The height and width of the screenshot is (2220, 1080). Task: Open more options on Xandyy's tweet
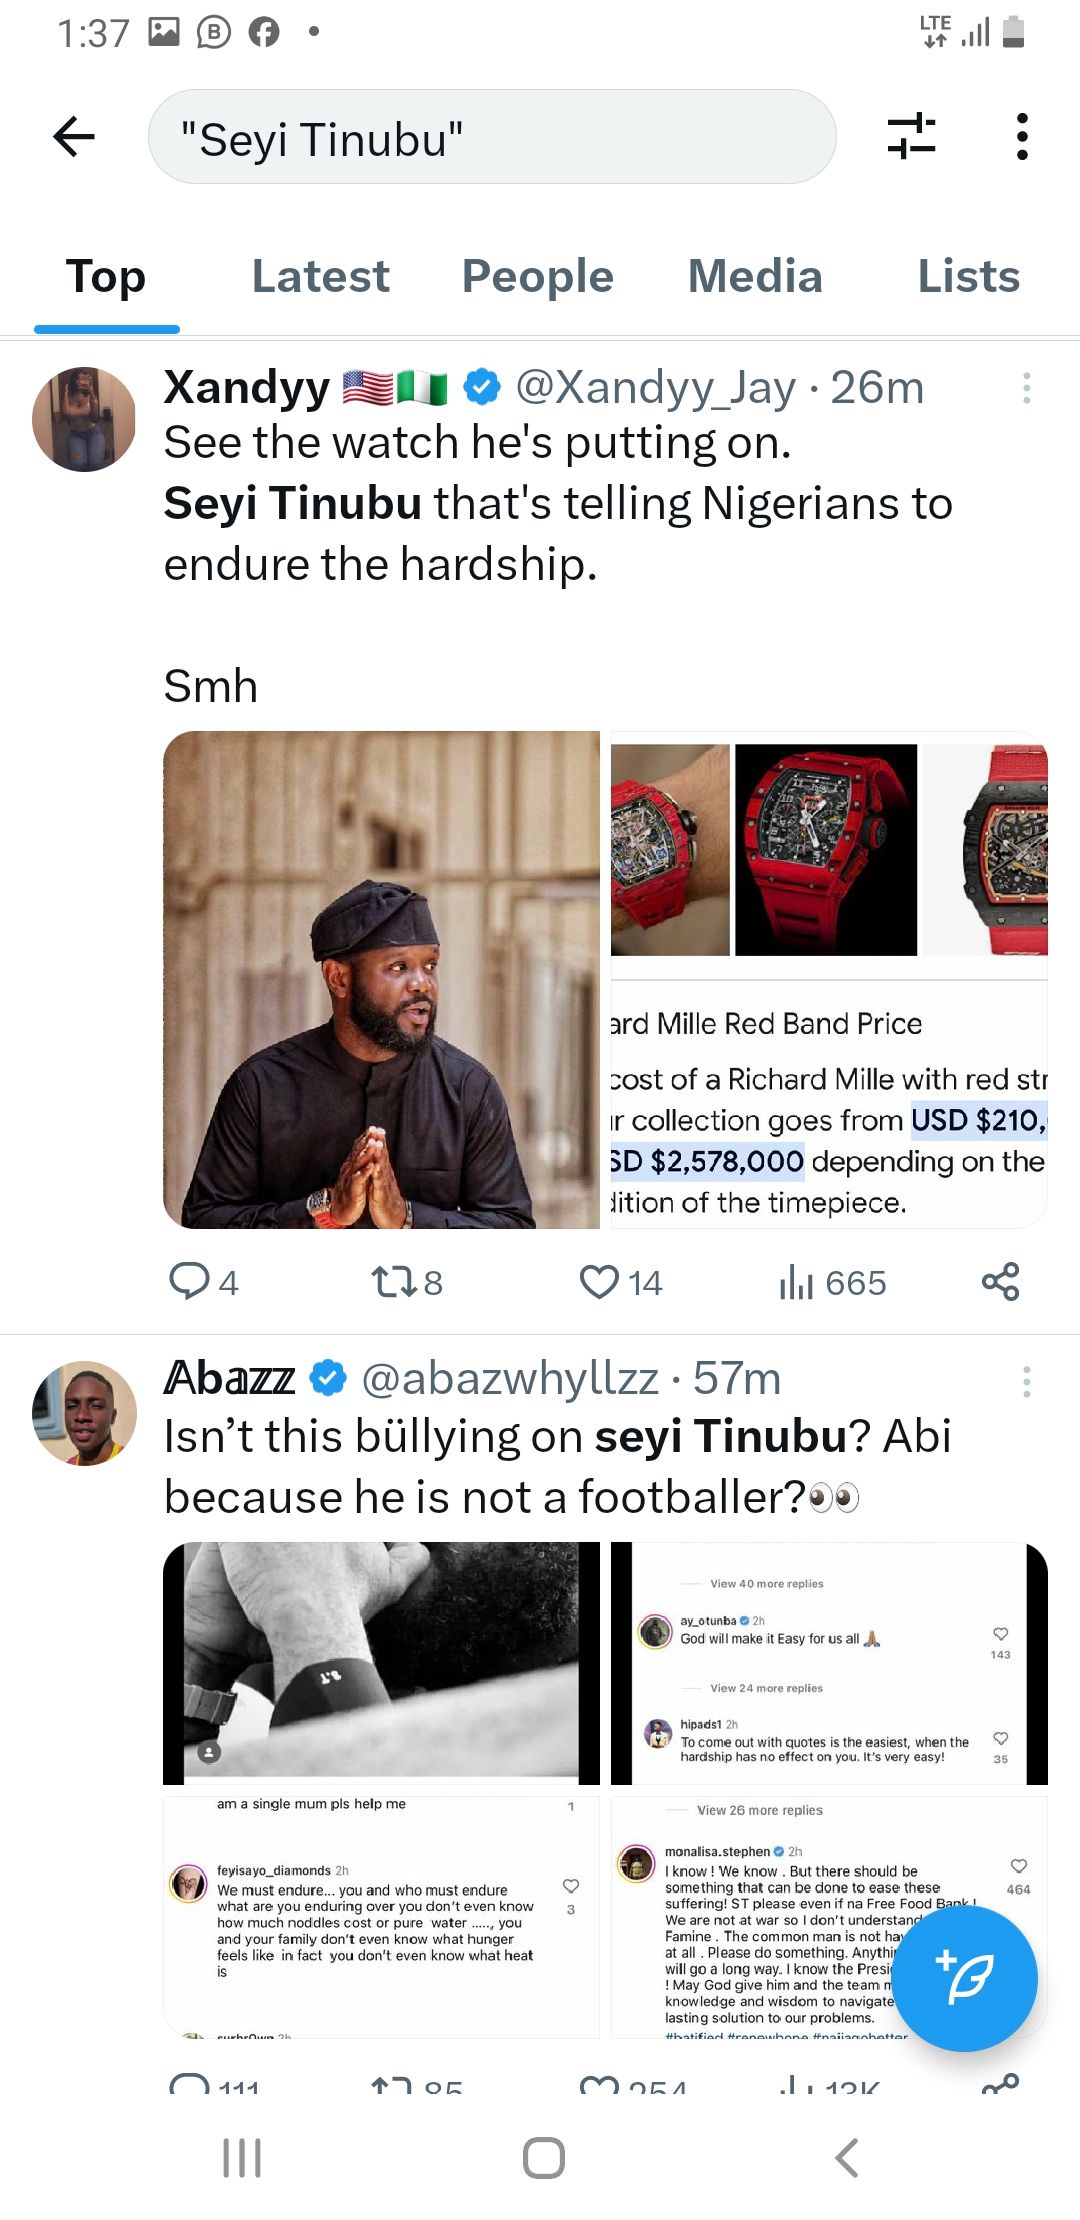[1026, 388]
